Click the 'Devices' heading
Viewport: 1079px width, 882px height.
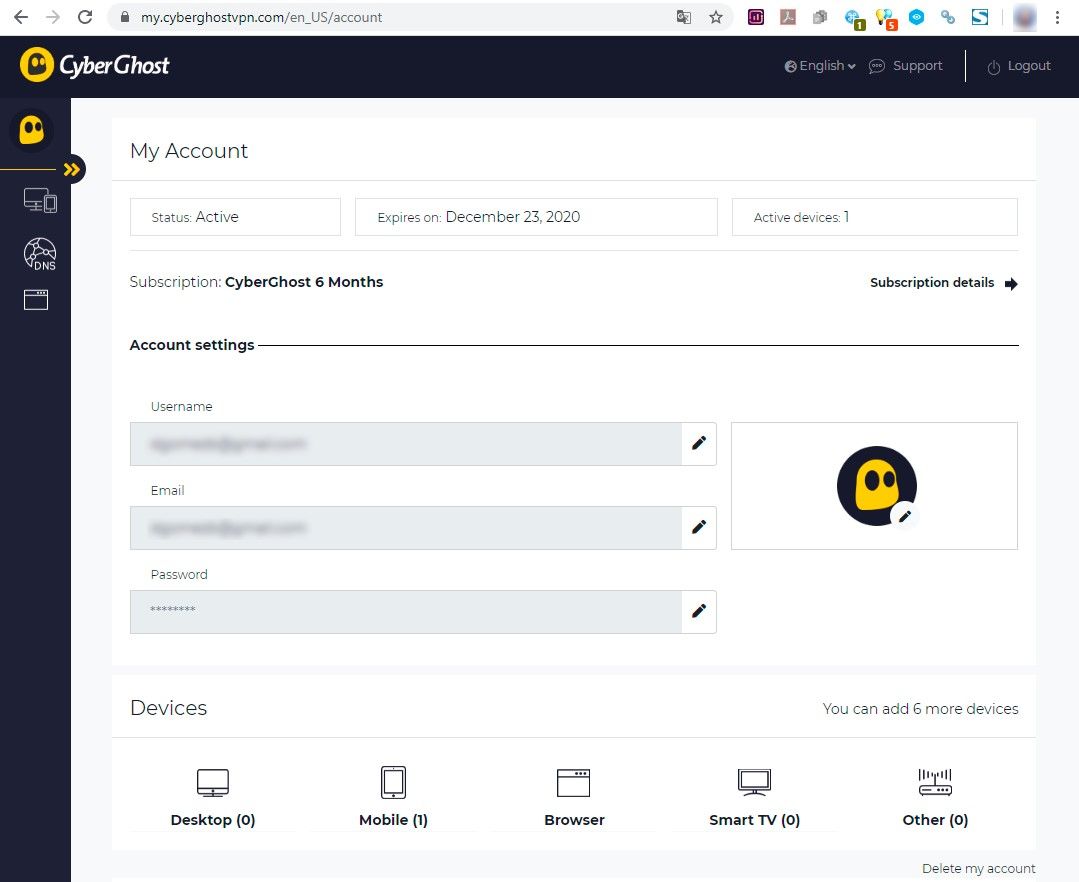click(x=169, y=708)
